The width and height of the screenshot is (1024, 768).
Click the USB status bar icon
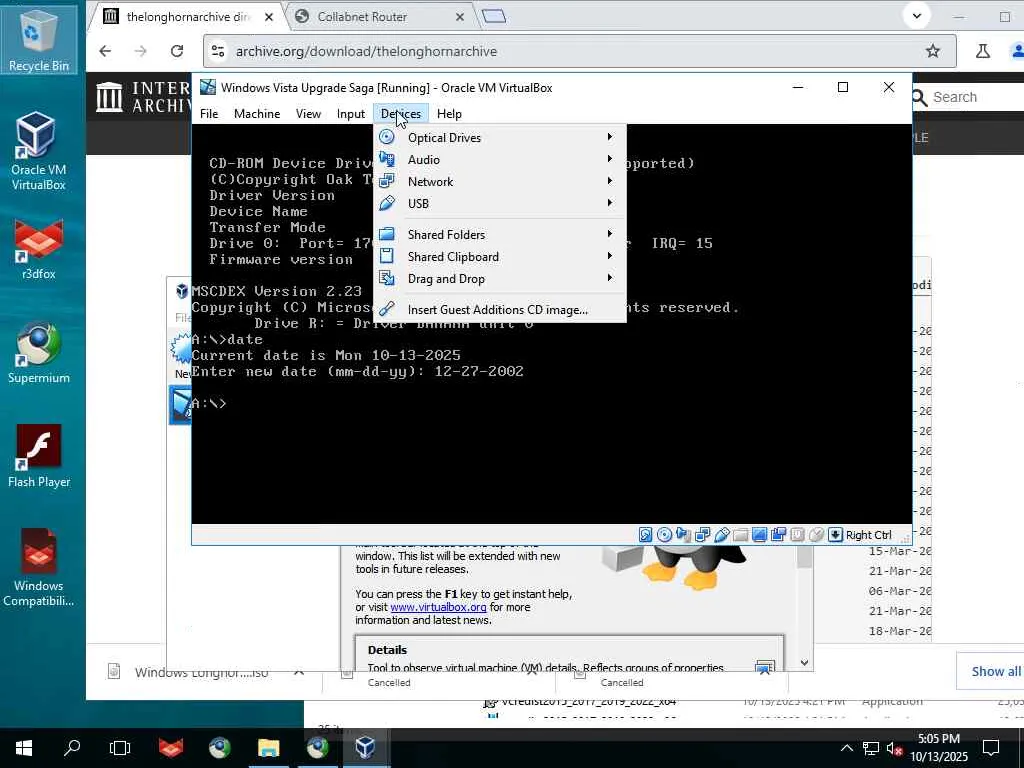pyautogui.click(x=722, y=535)
